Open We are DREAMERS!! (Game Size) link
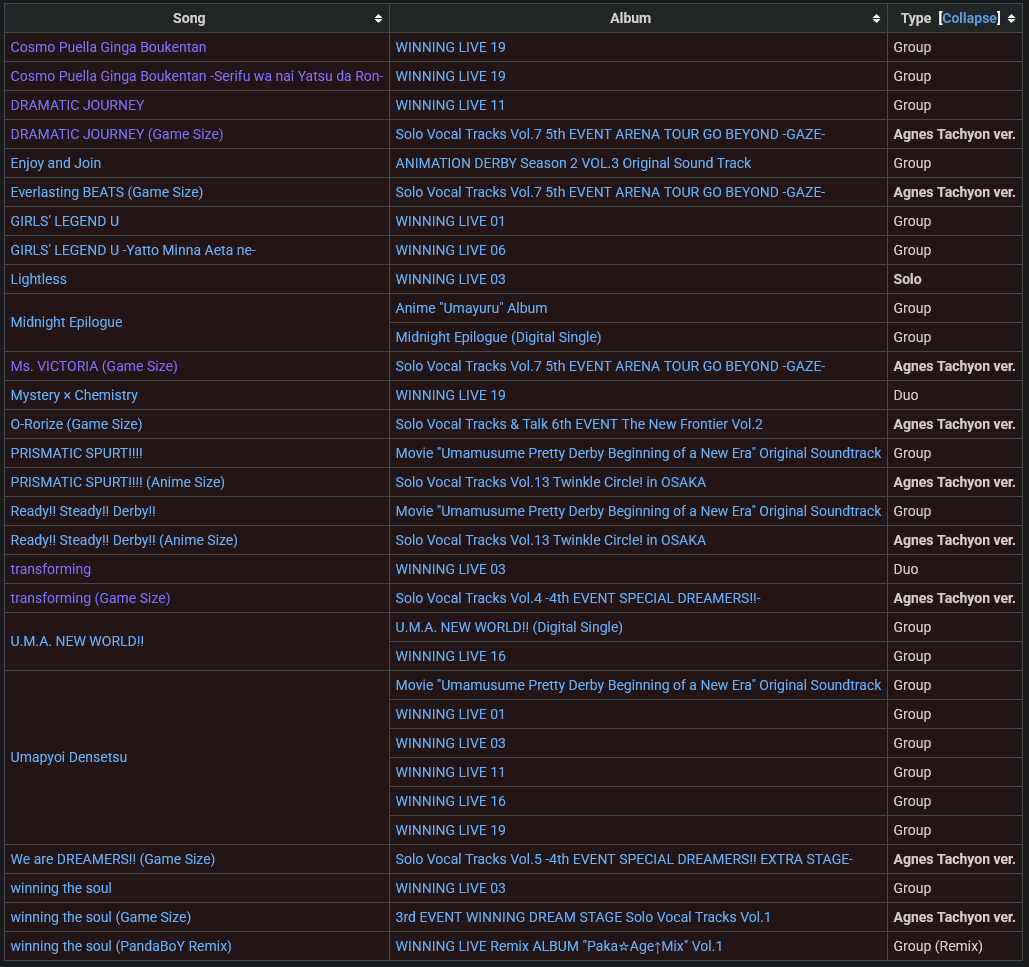 pos(113,859)
